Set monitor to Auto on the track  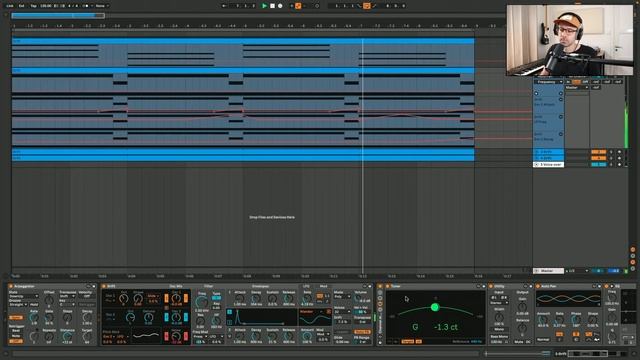[x=576, y=82]
